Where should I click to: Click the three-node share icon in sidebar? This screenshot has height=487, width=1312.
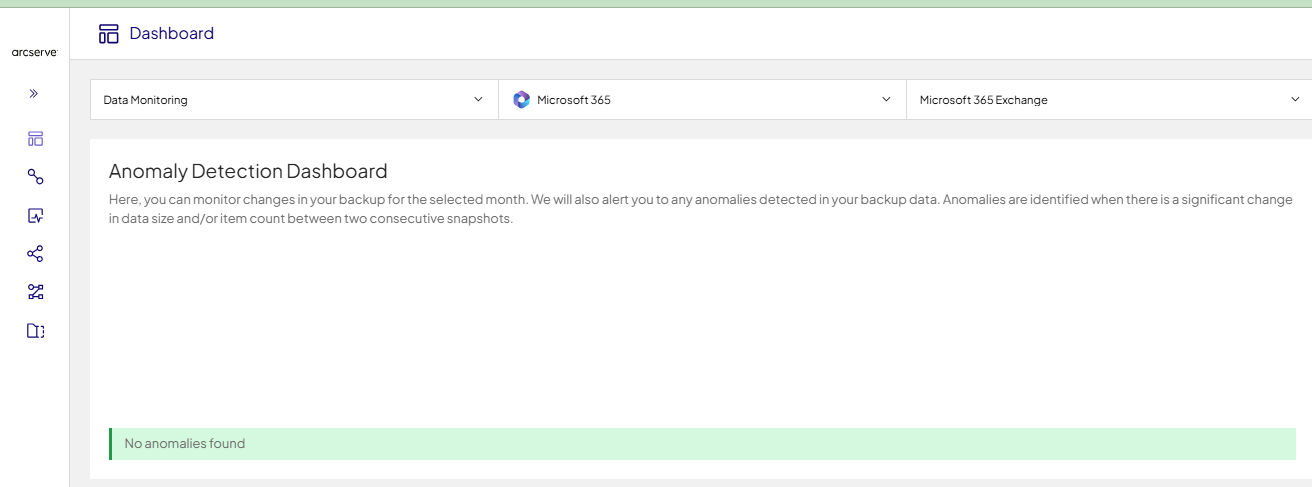tap(35, 254)
